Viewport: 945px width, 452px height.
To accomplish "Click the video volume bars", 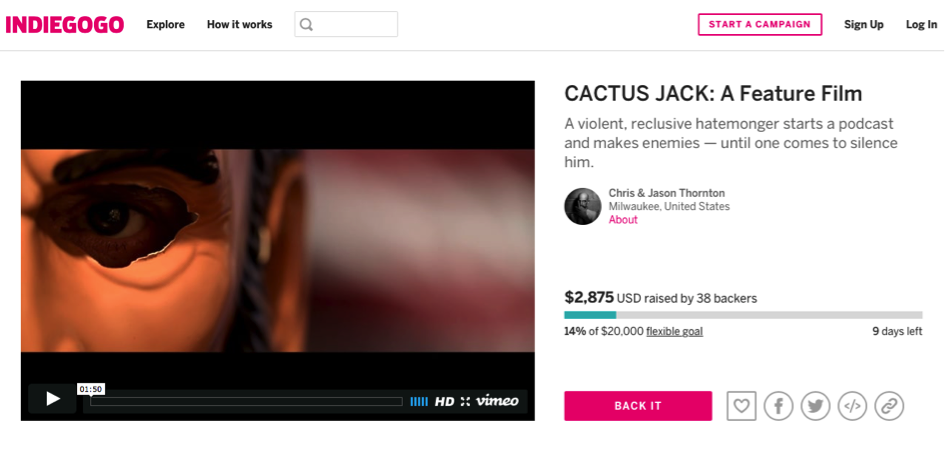I will 419,401.
